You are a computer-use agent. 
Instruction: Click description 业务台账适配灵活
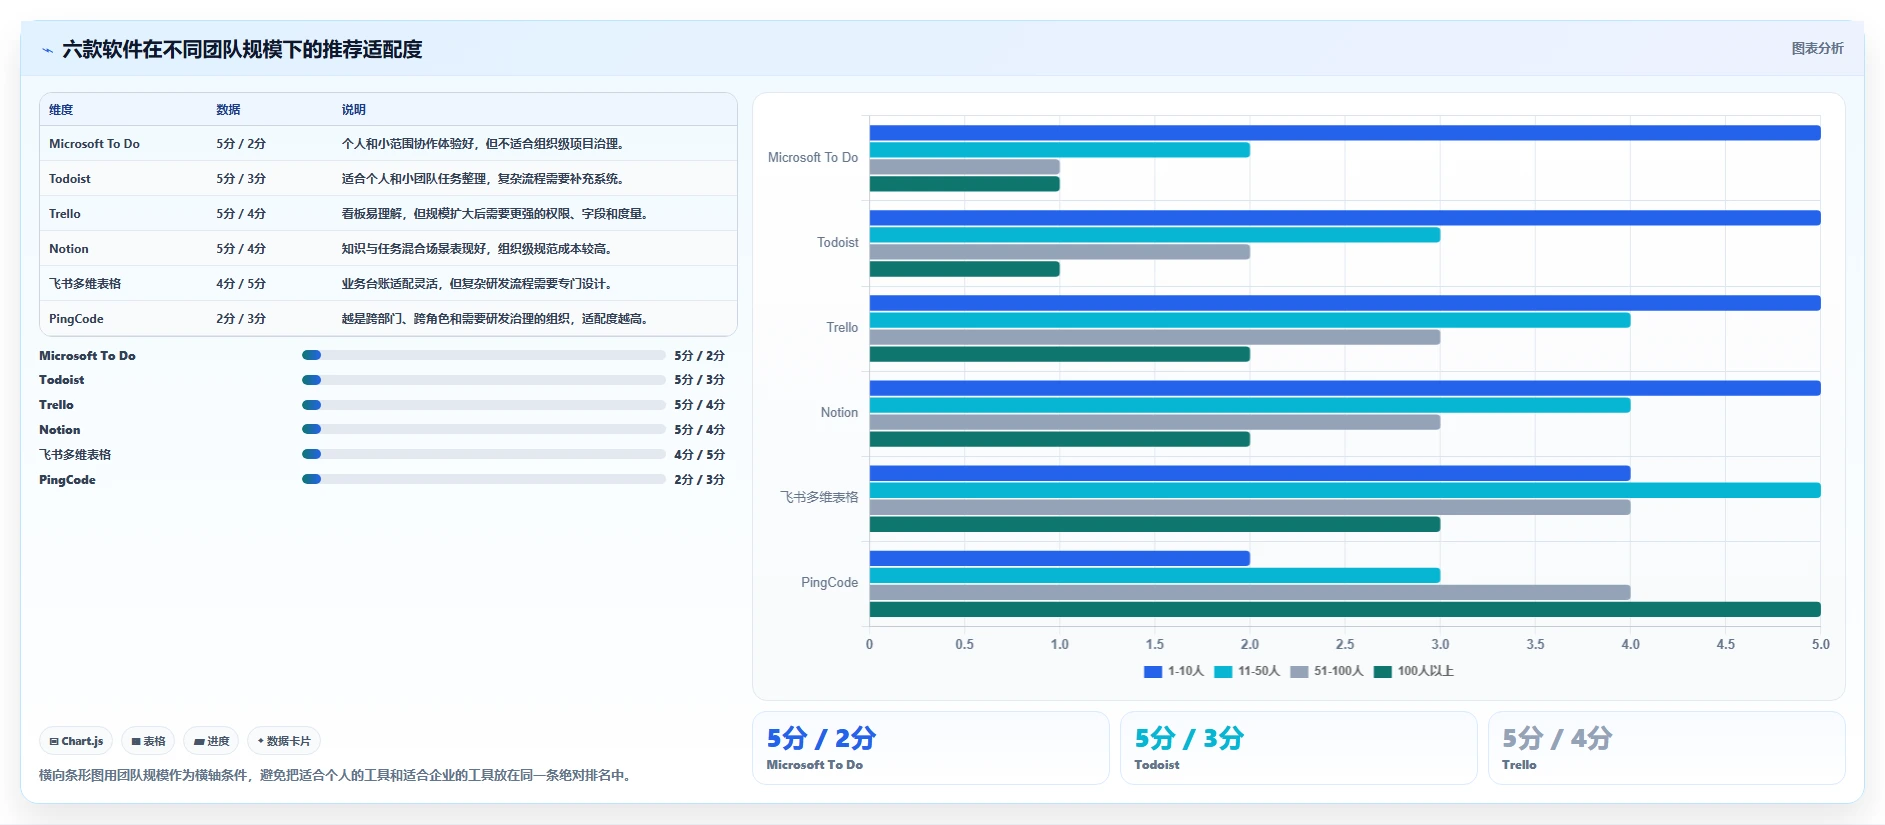(x=478, y=284)
